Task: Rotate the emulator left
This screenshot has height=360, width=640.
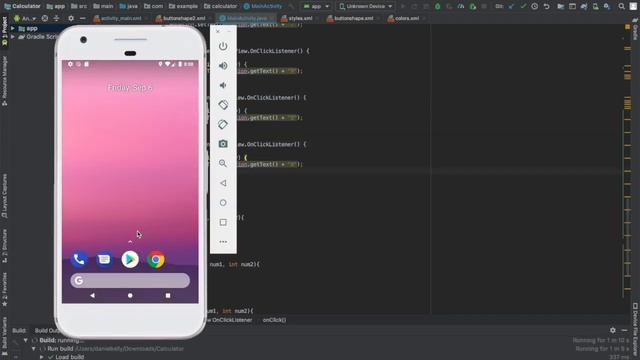Action: (x=223, y=105)
